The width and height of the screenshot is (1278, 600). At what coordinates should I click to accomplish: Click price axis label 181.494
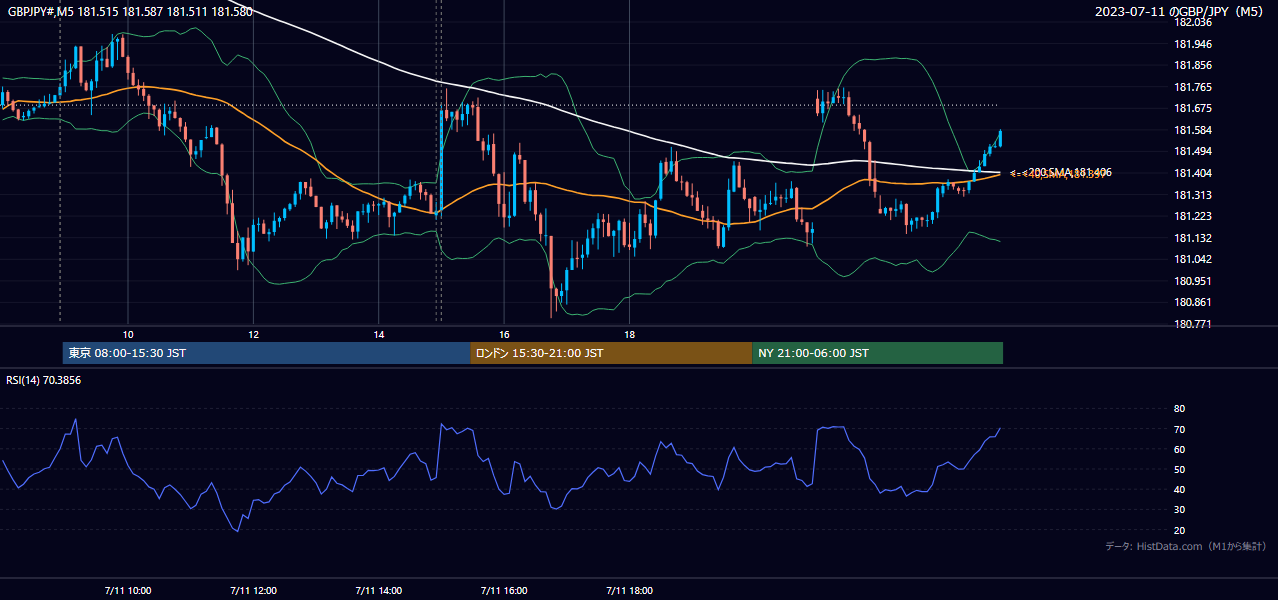[1193, 151]
